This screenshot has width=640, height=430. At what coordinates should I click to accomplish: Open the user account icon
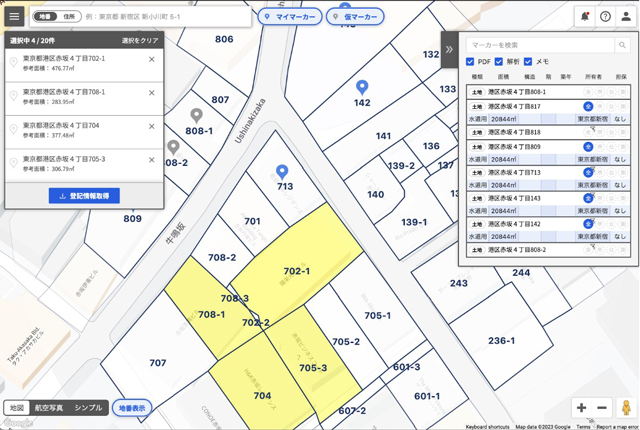[x=626, y=17]
